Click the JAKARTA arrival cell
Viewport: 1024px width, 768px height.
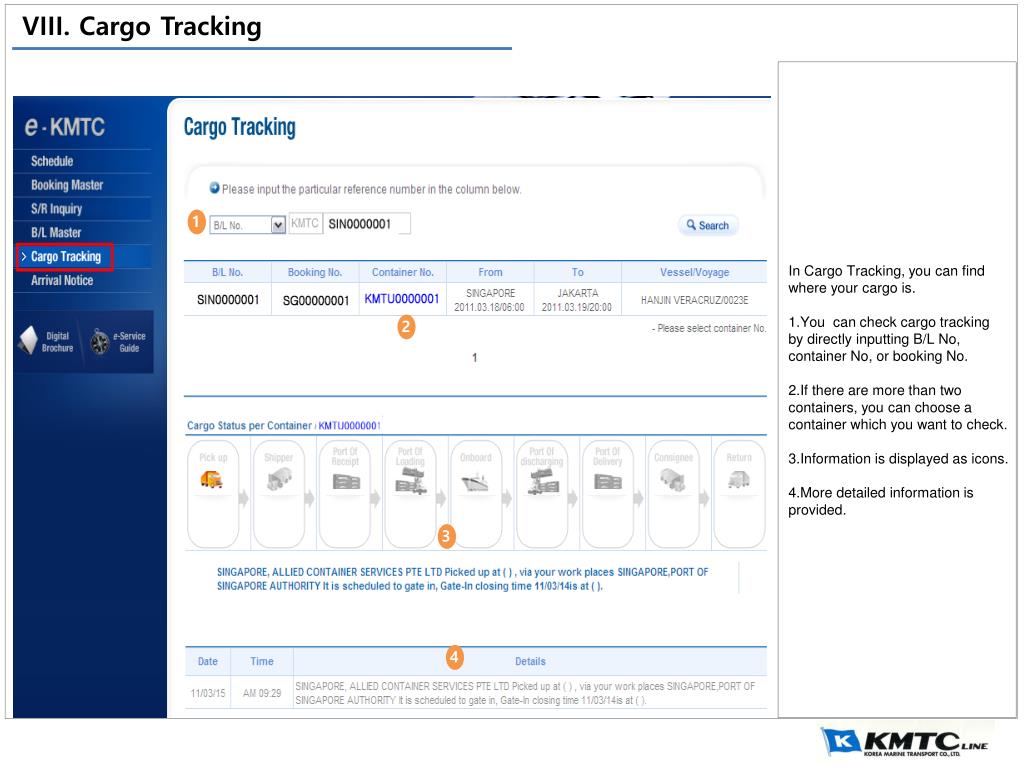pos(577,300)
